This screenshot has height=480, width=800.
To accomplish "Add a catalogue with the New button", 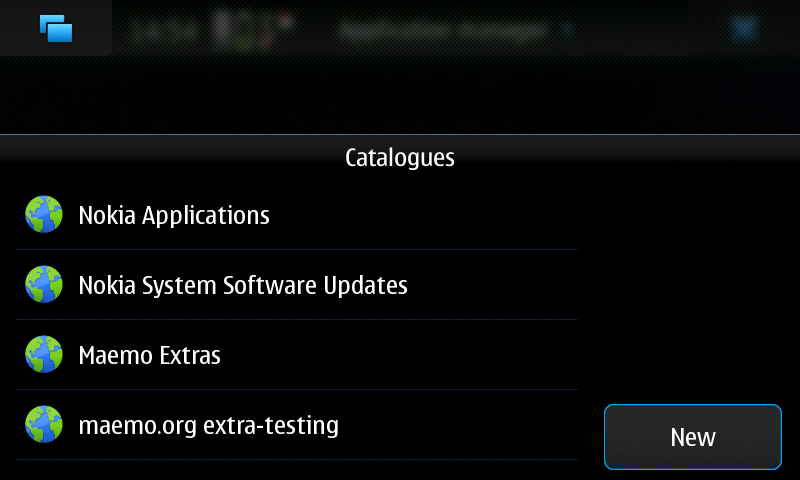I will coord(693,437).
